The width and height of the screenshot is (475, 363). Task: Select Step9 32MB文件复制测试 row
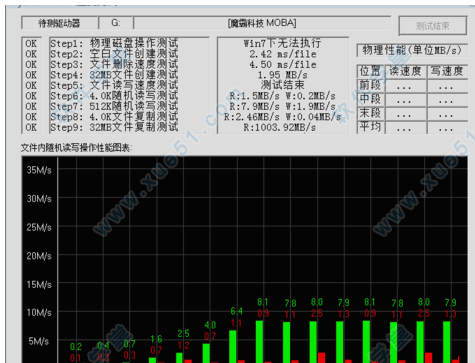(x=114, y=127)
